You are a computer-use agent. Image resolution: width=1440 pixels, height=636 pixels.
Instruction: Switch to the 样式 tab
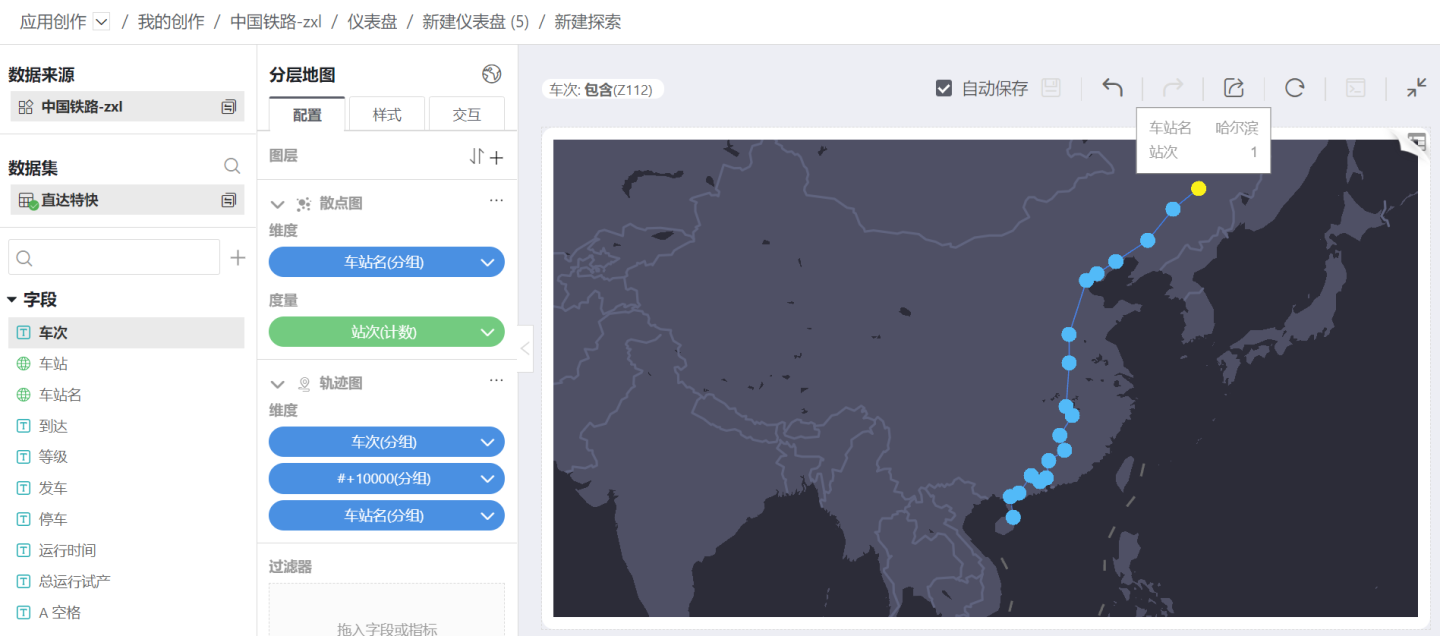pyautogui.click(x=387, y=115)
